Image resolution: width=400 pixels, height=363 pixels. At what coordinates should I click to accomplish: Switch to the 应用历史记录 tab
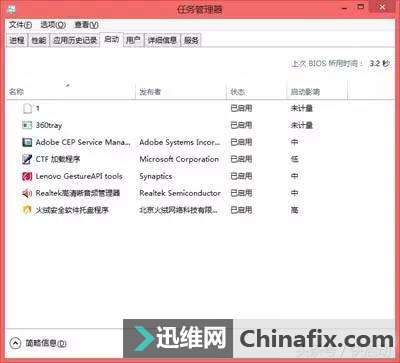click(75, 40)
